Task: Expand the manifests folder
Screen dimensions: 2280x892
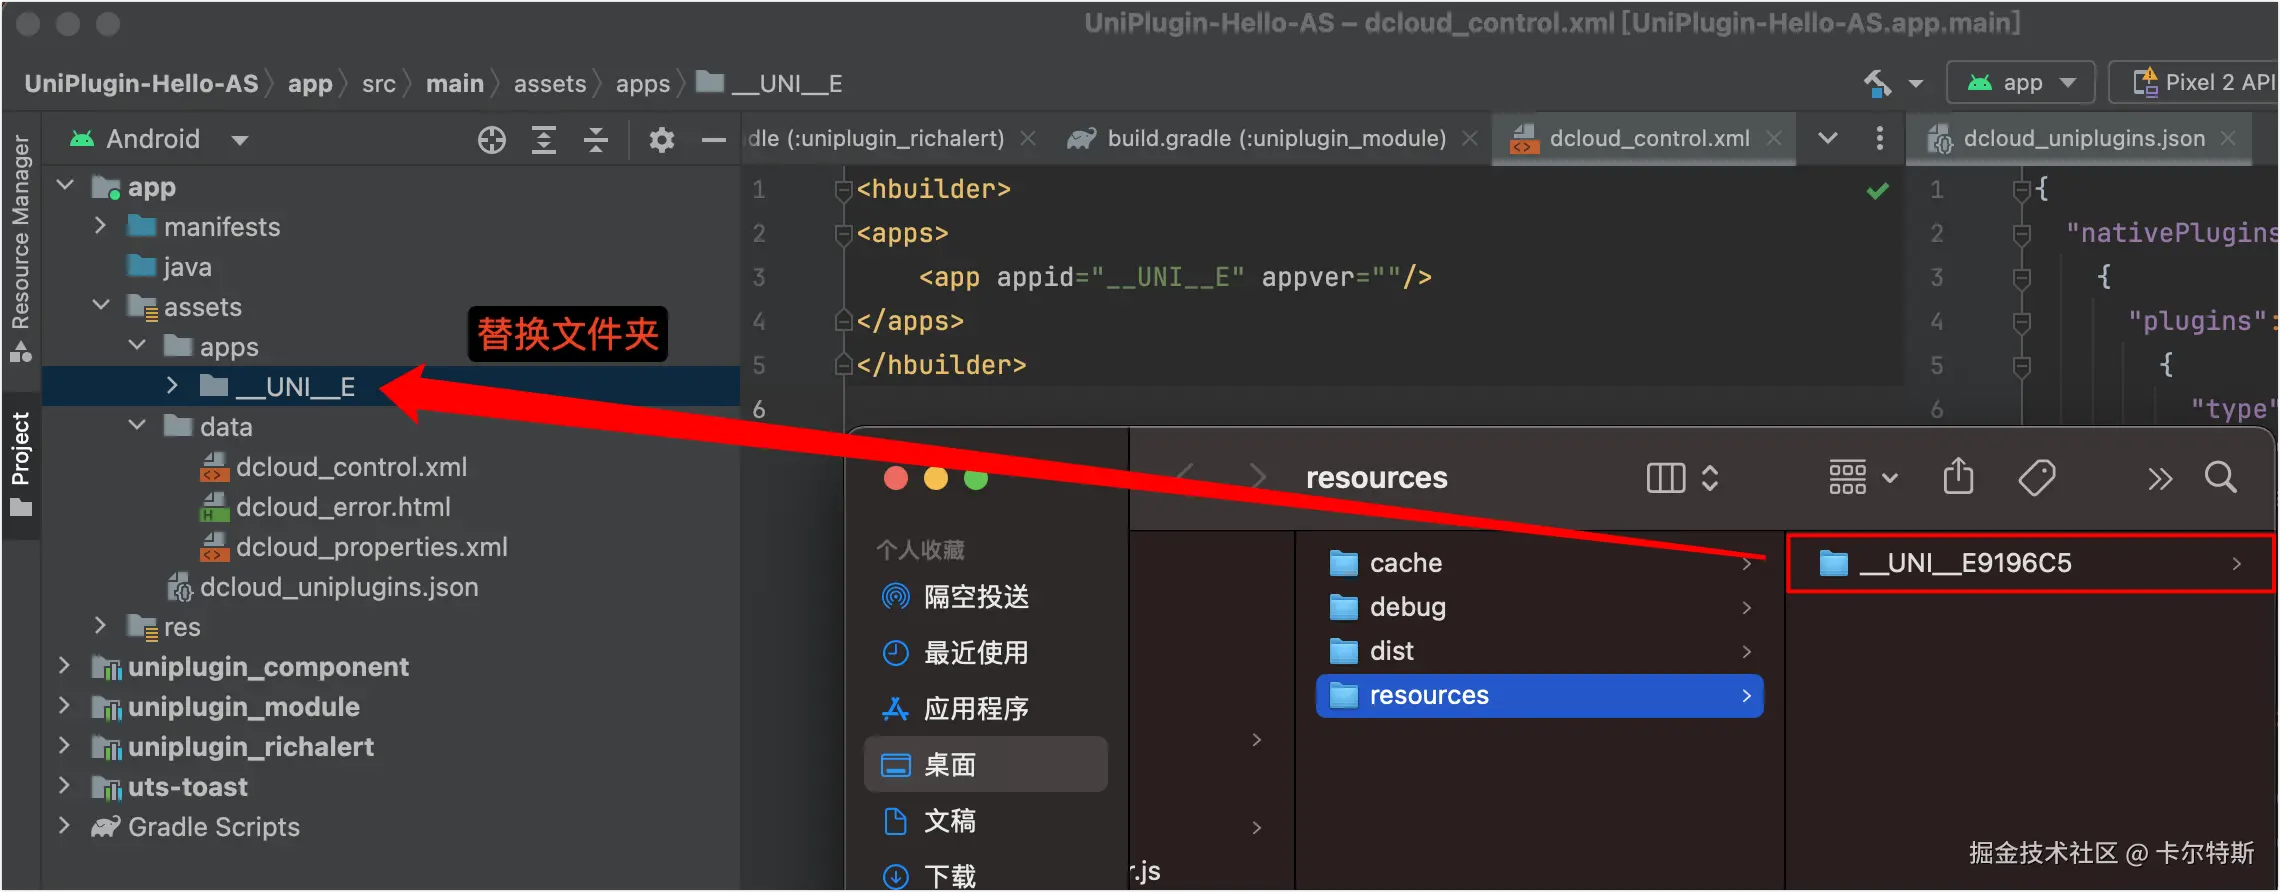Action: click(x=100, y=226)
